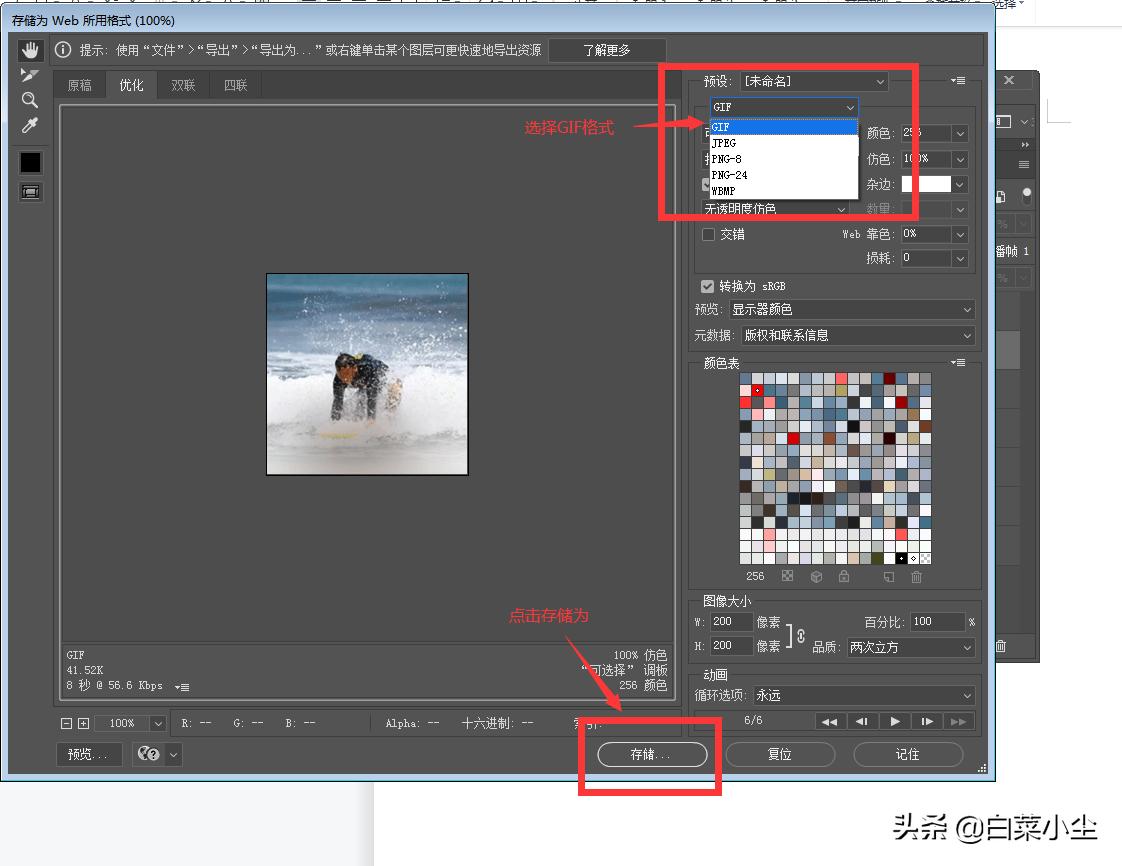Open the 原稿 original tab

coord(80,85)
